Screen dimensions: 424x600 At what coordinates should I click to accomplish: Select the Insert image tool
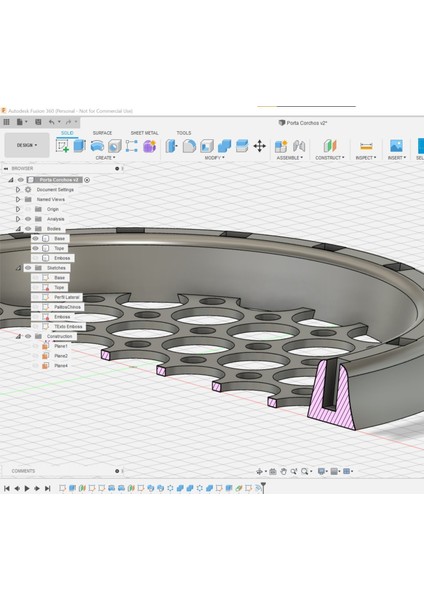(x=396, y=146)
